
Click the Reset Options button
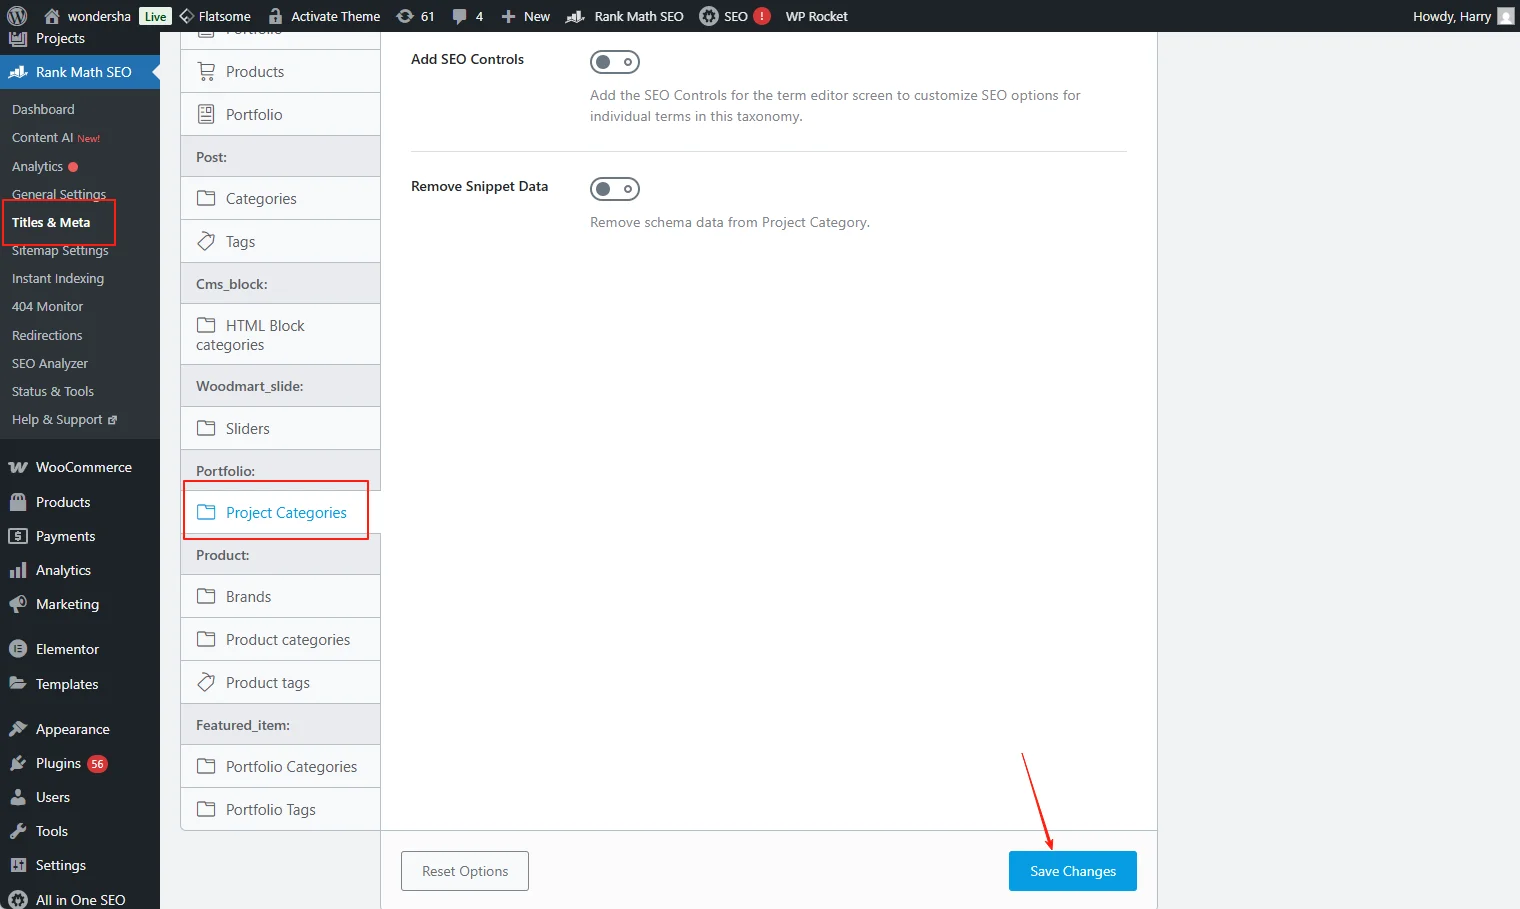tap(464, 871)
